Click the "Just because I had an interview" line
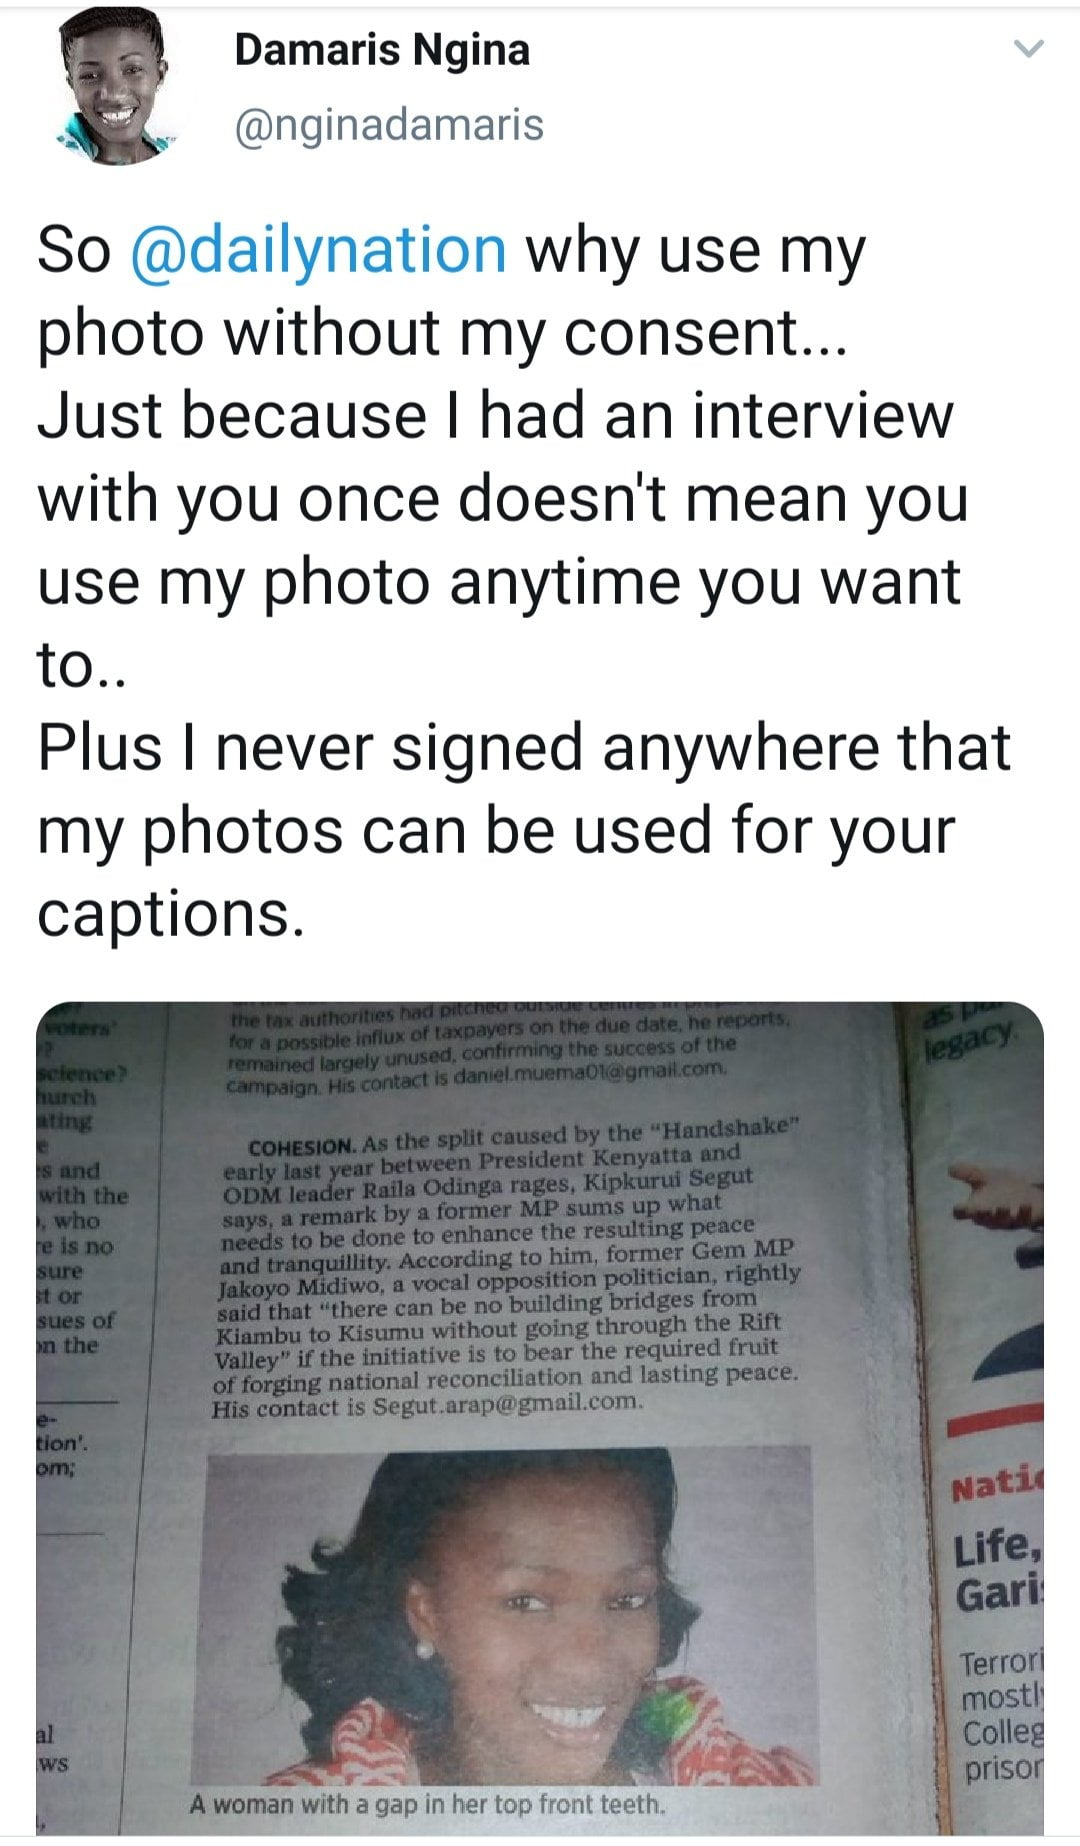The height and width of the screenshot is (1846, 1080). pyautogui.click(x=495, y=416)
